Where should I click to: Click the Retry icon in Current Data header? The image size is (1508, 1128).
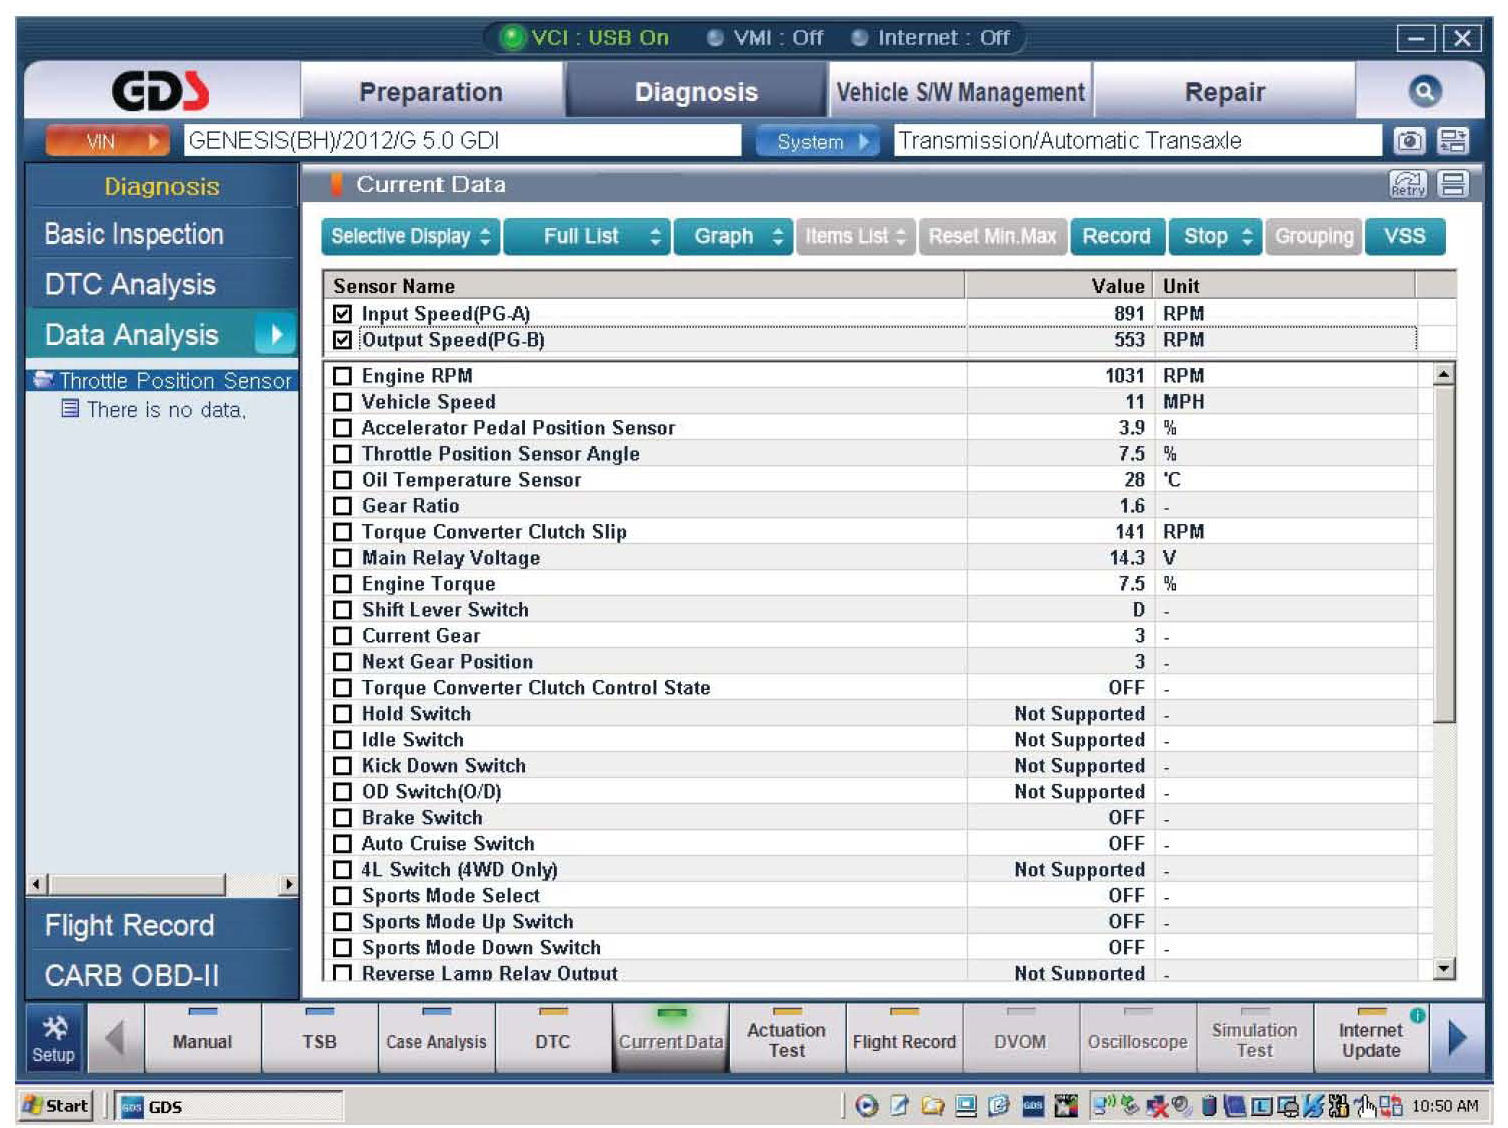tap(1407, 185)
